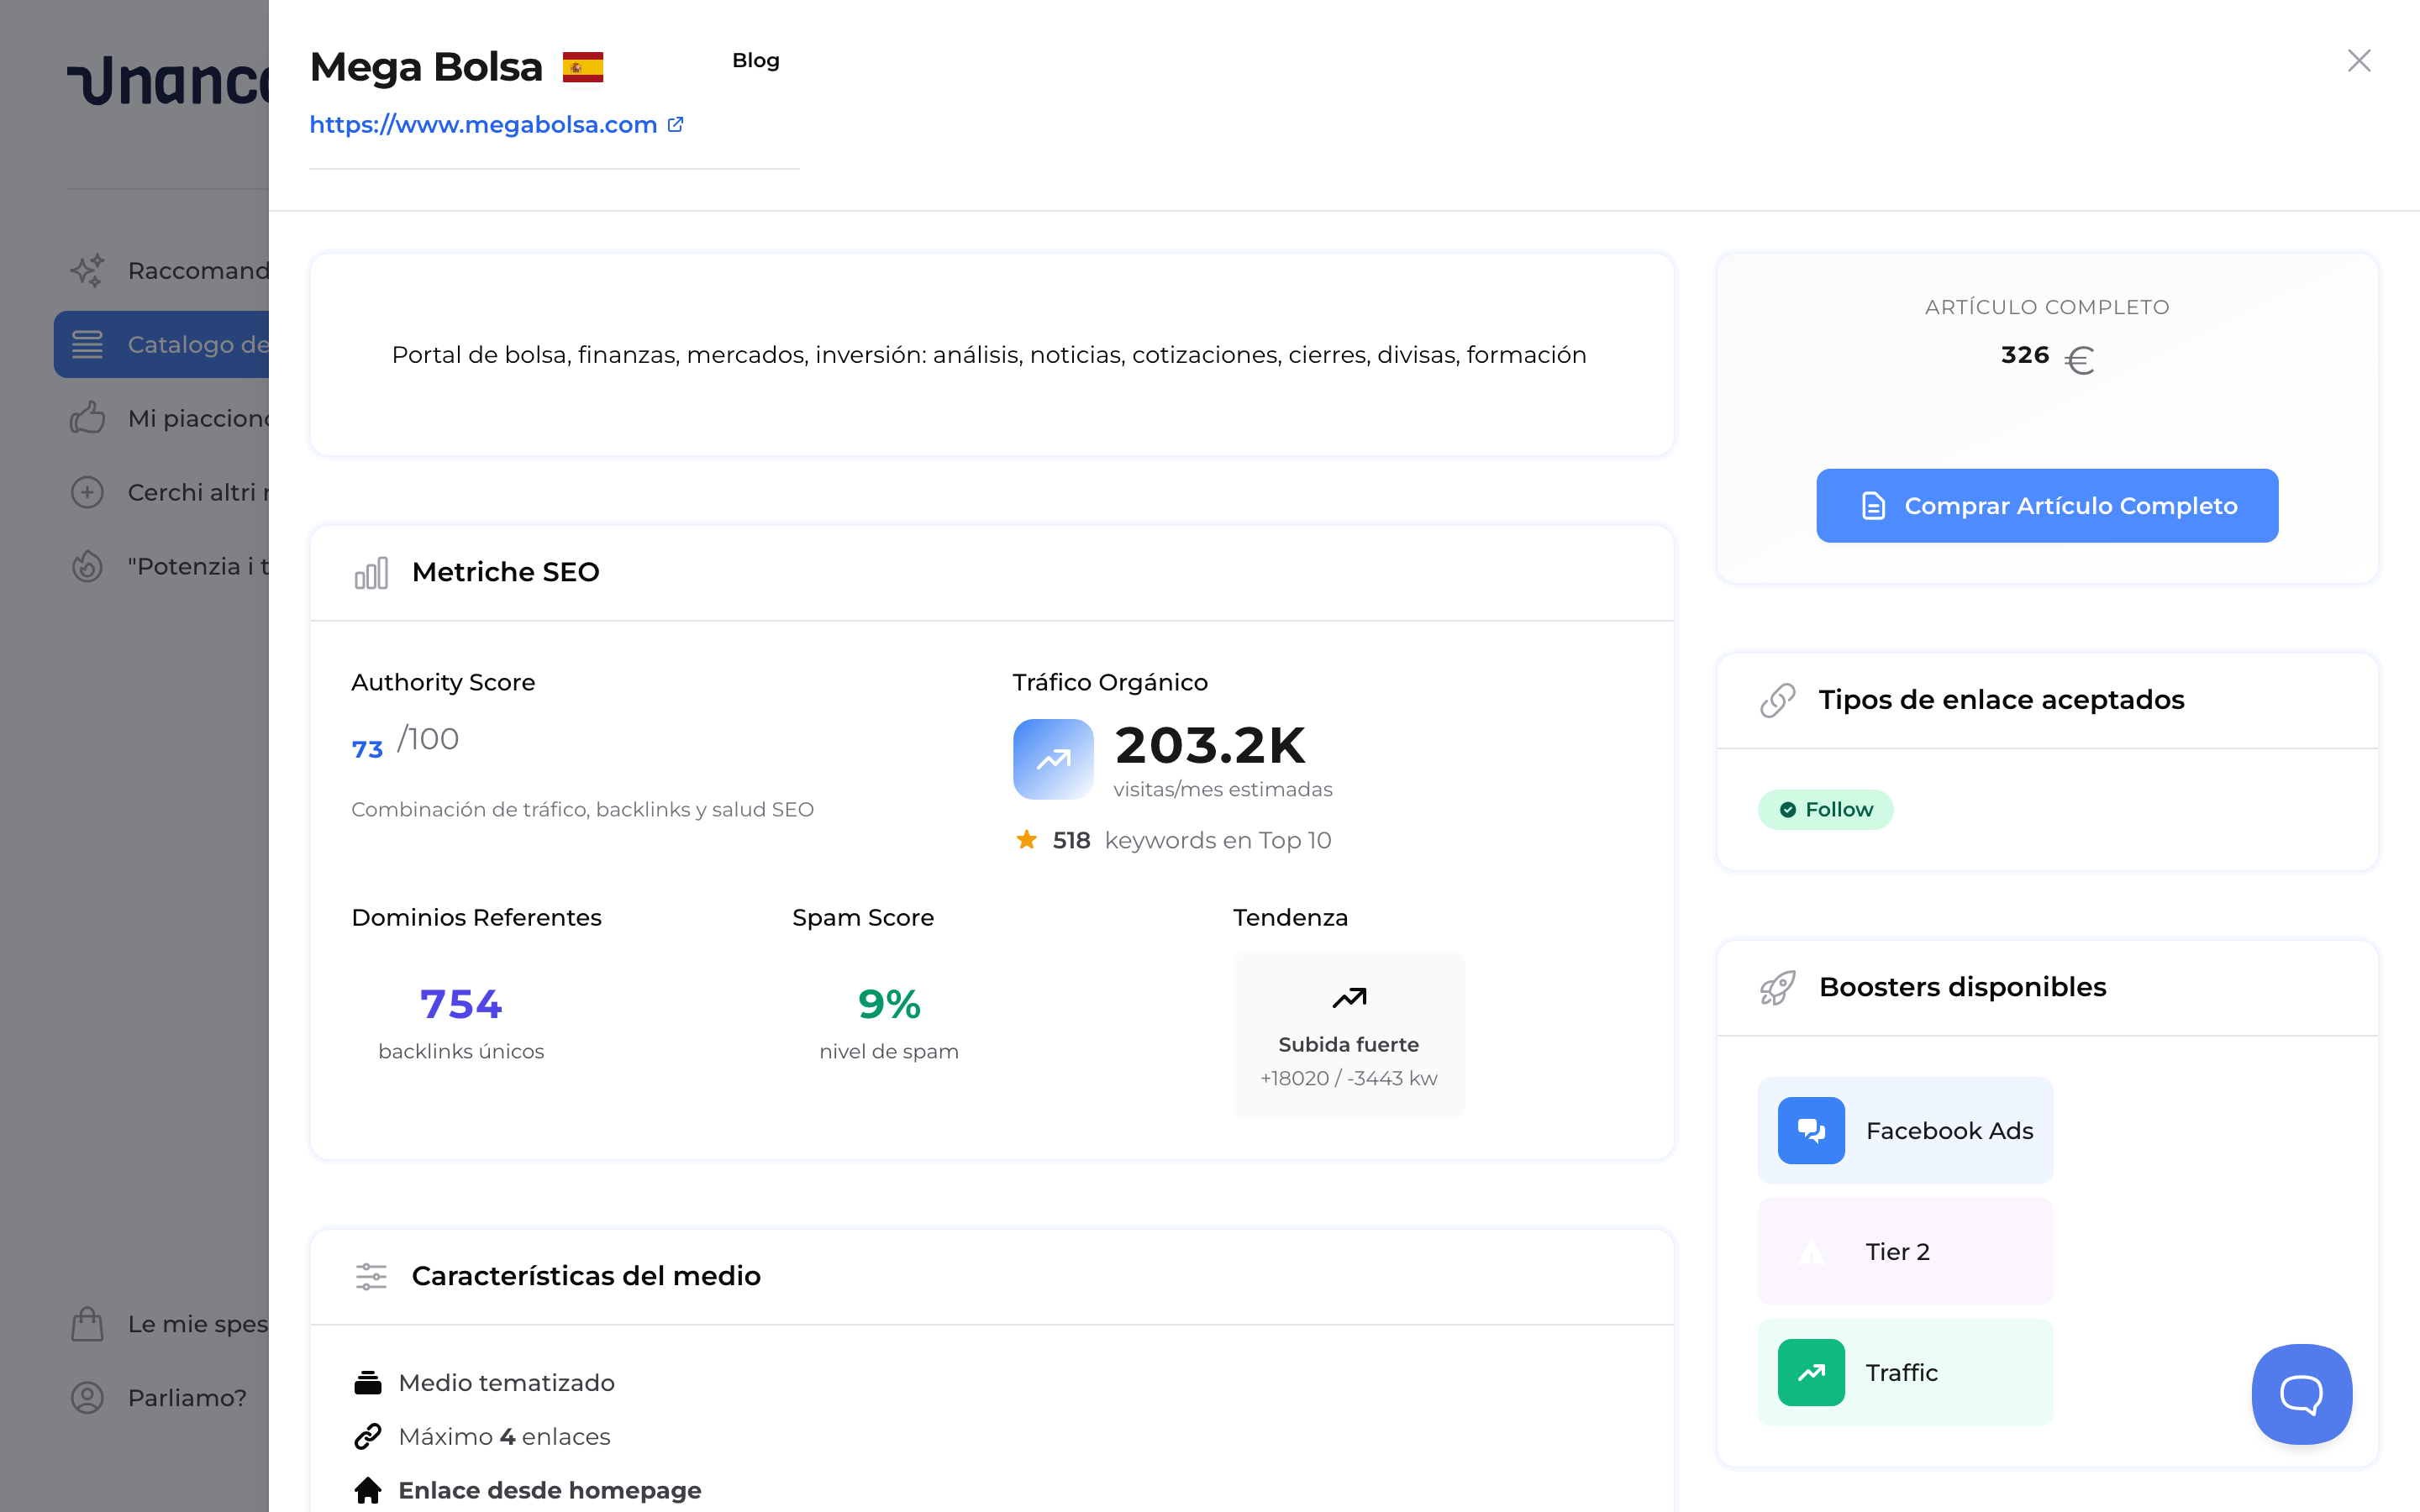Click the external link icon beside URL

(x=676, y=125)
